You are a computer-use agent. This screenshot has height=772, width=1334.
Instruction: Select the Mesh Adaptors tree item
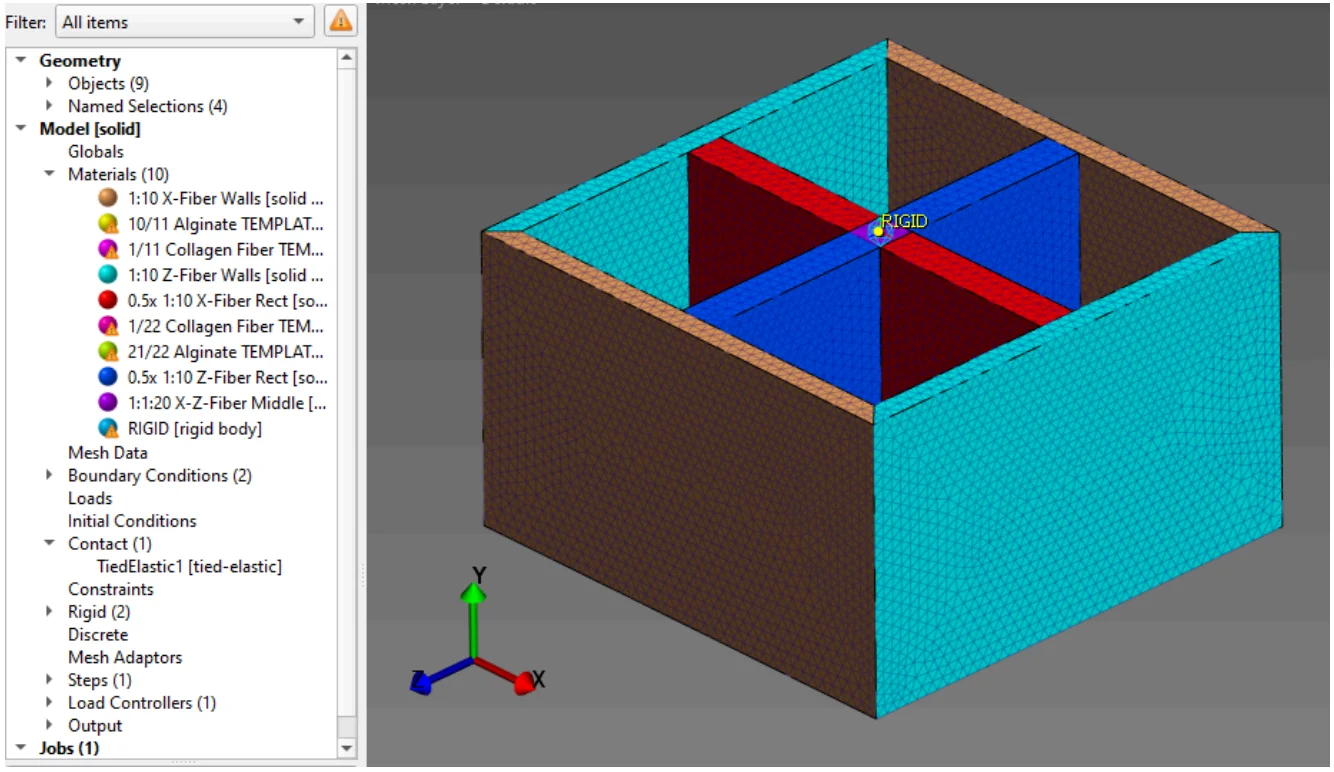[125, 657]
